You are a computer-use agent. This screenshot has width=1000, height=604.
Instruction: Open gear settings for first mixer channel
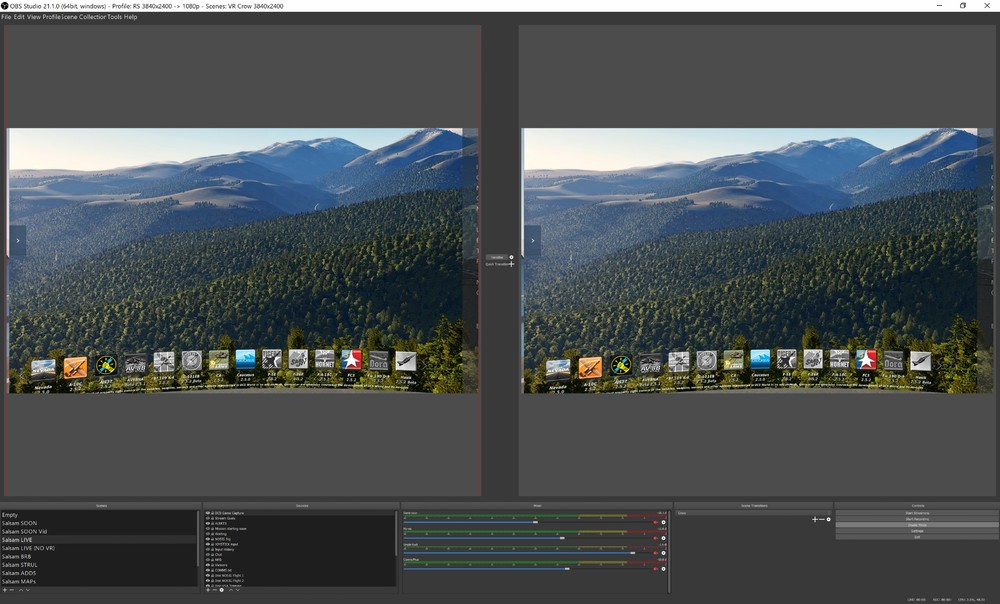pos(663,522)
